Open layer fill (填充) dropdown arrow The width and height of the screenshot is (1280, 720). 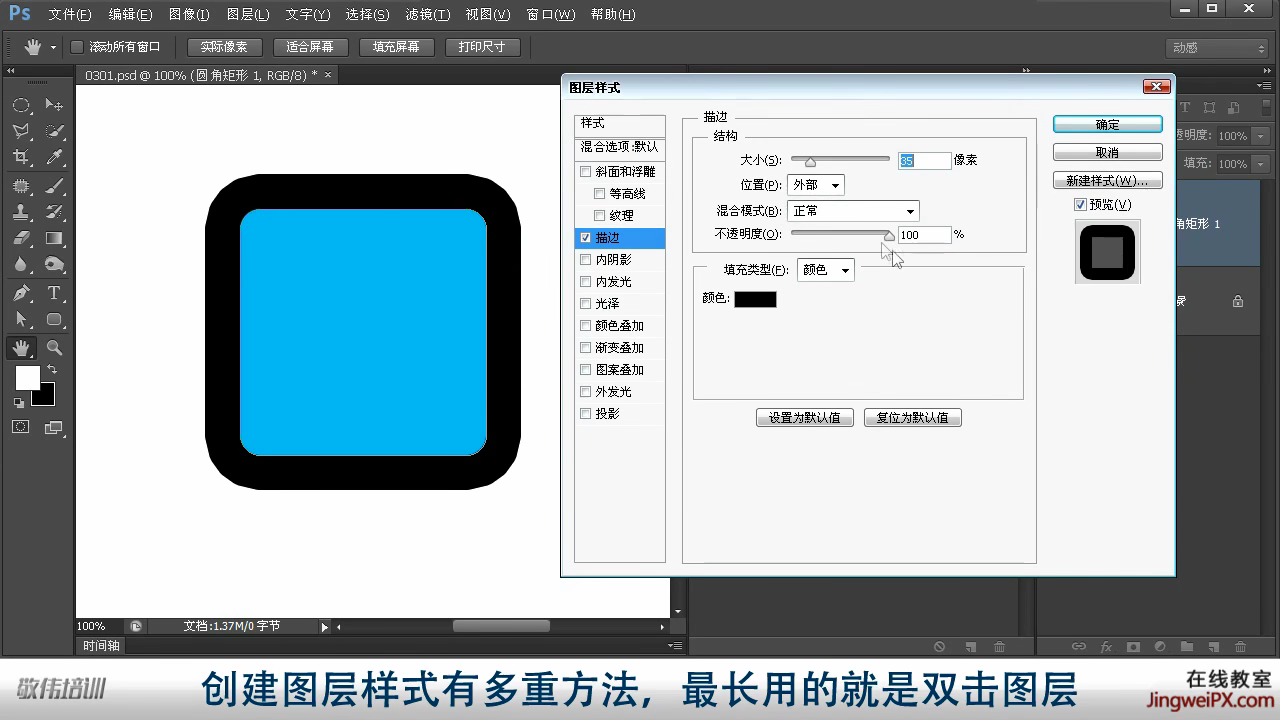[x=1261, y=164]
